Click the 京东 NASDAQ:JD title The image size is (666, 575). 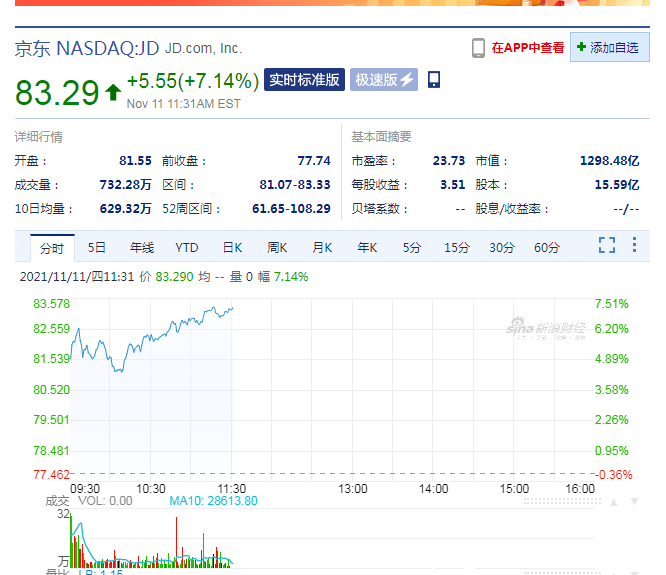click(x=87, y=48)
